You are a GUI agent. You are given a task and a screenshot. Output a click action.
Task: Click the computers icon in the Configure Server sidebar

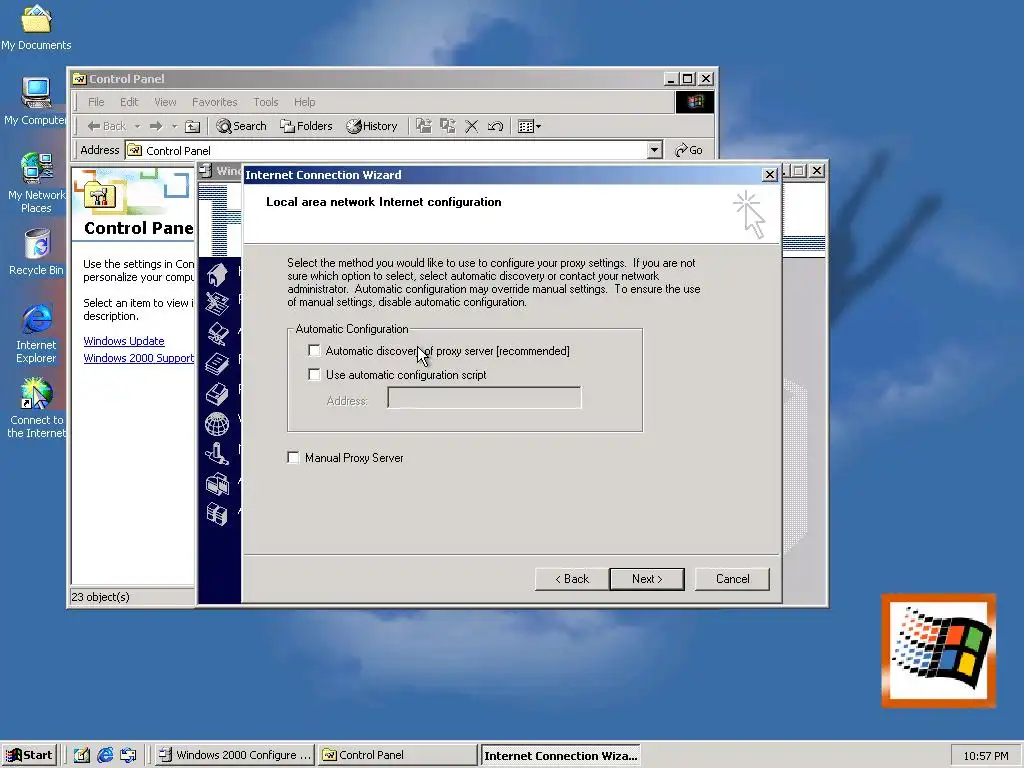coord(217,484)
